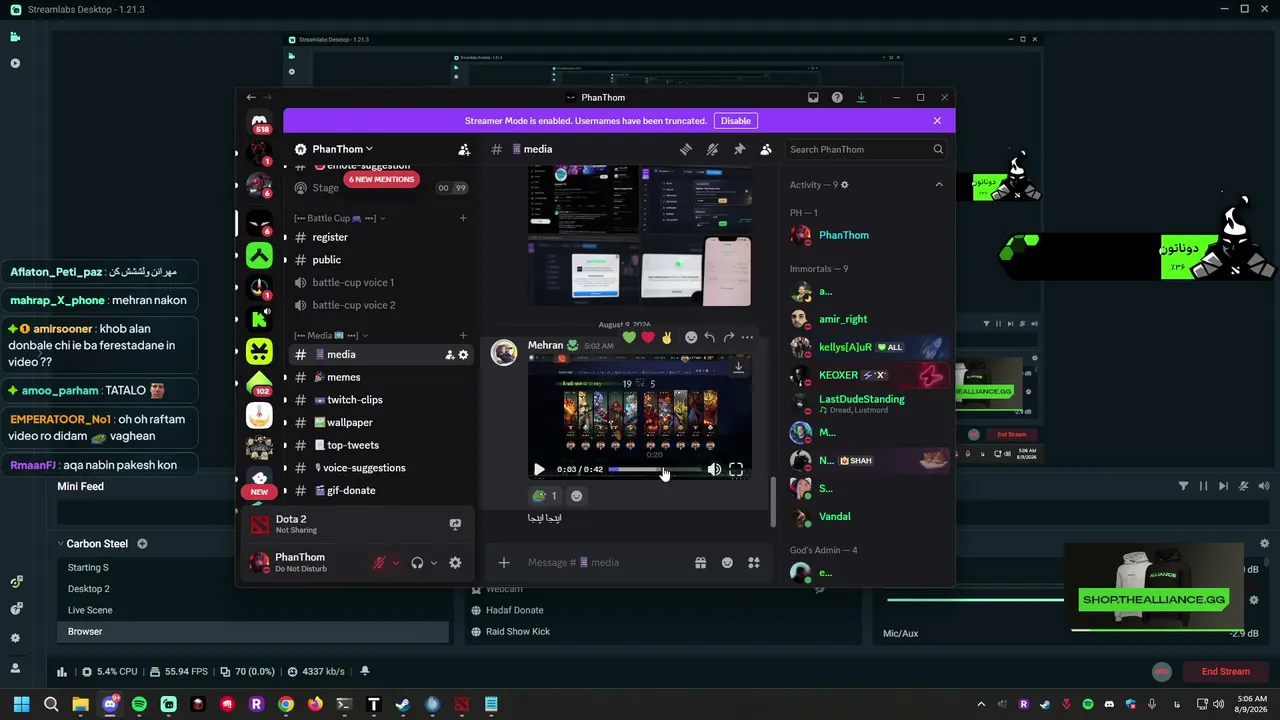Open notification settings bell in channel header
Image resolution: width=1280 pixels, height=720 pixels.
[x=712, y=149]
